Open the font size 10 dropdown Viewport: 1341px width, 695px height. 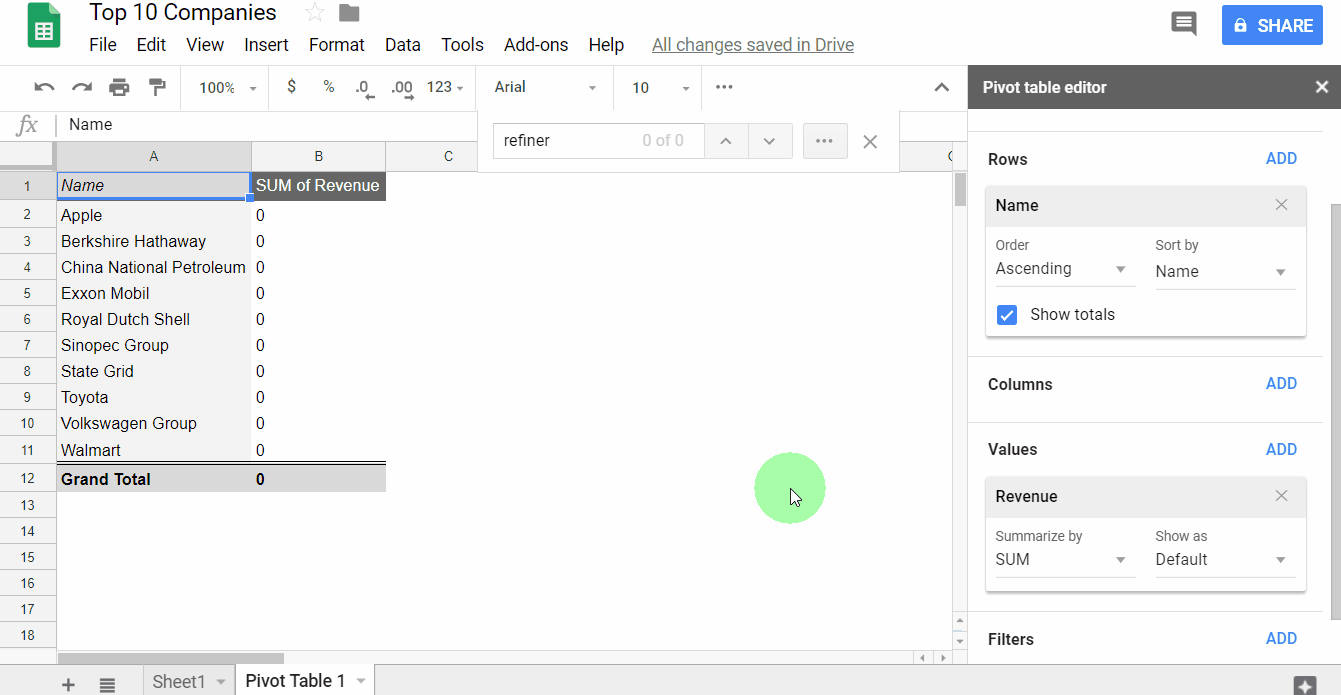click(660, 88)
